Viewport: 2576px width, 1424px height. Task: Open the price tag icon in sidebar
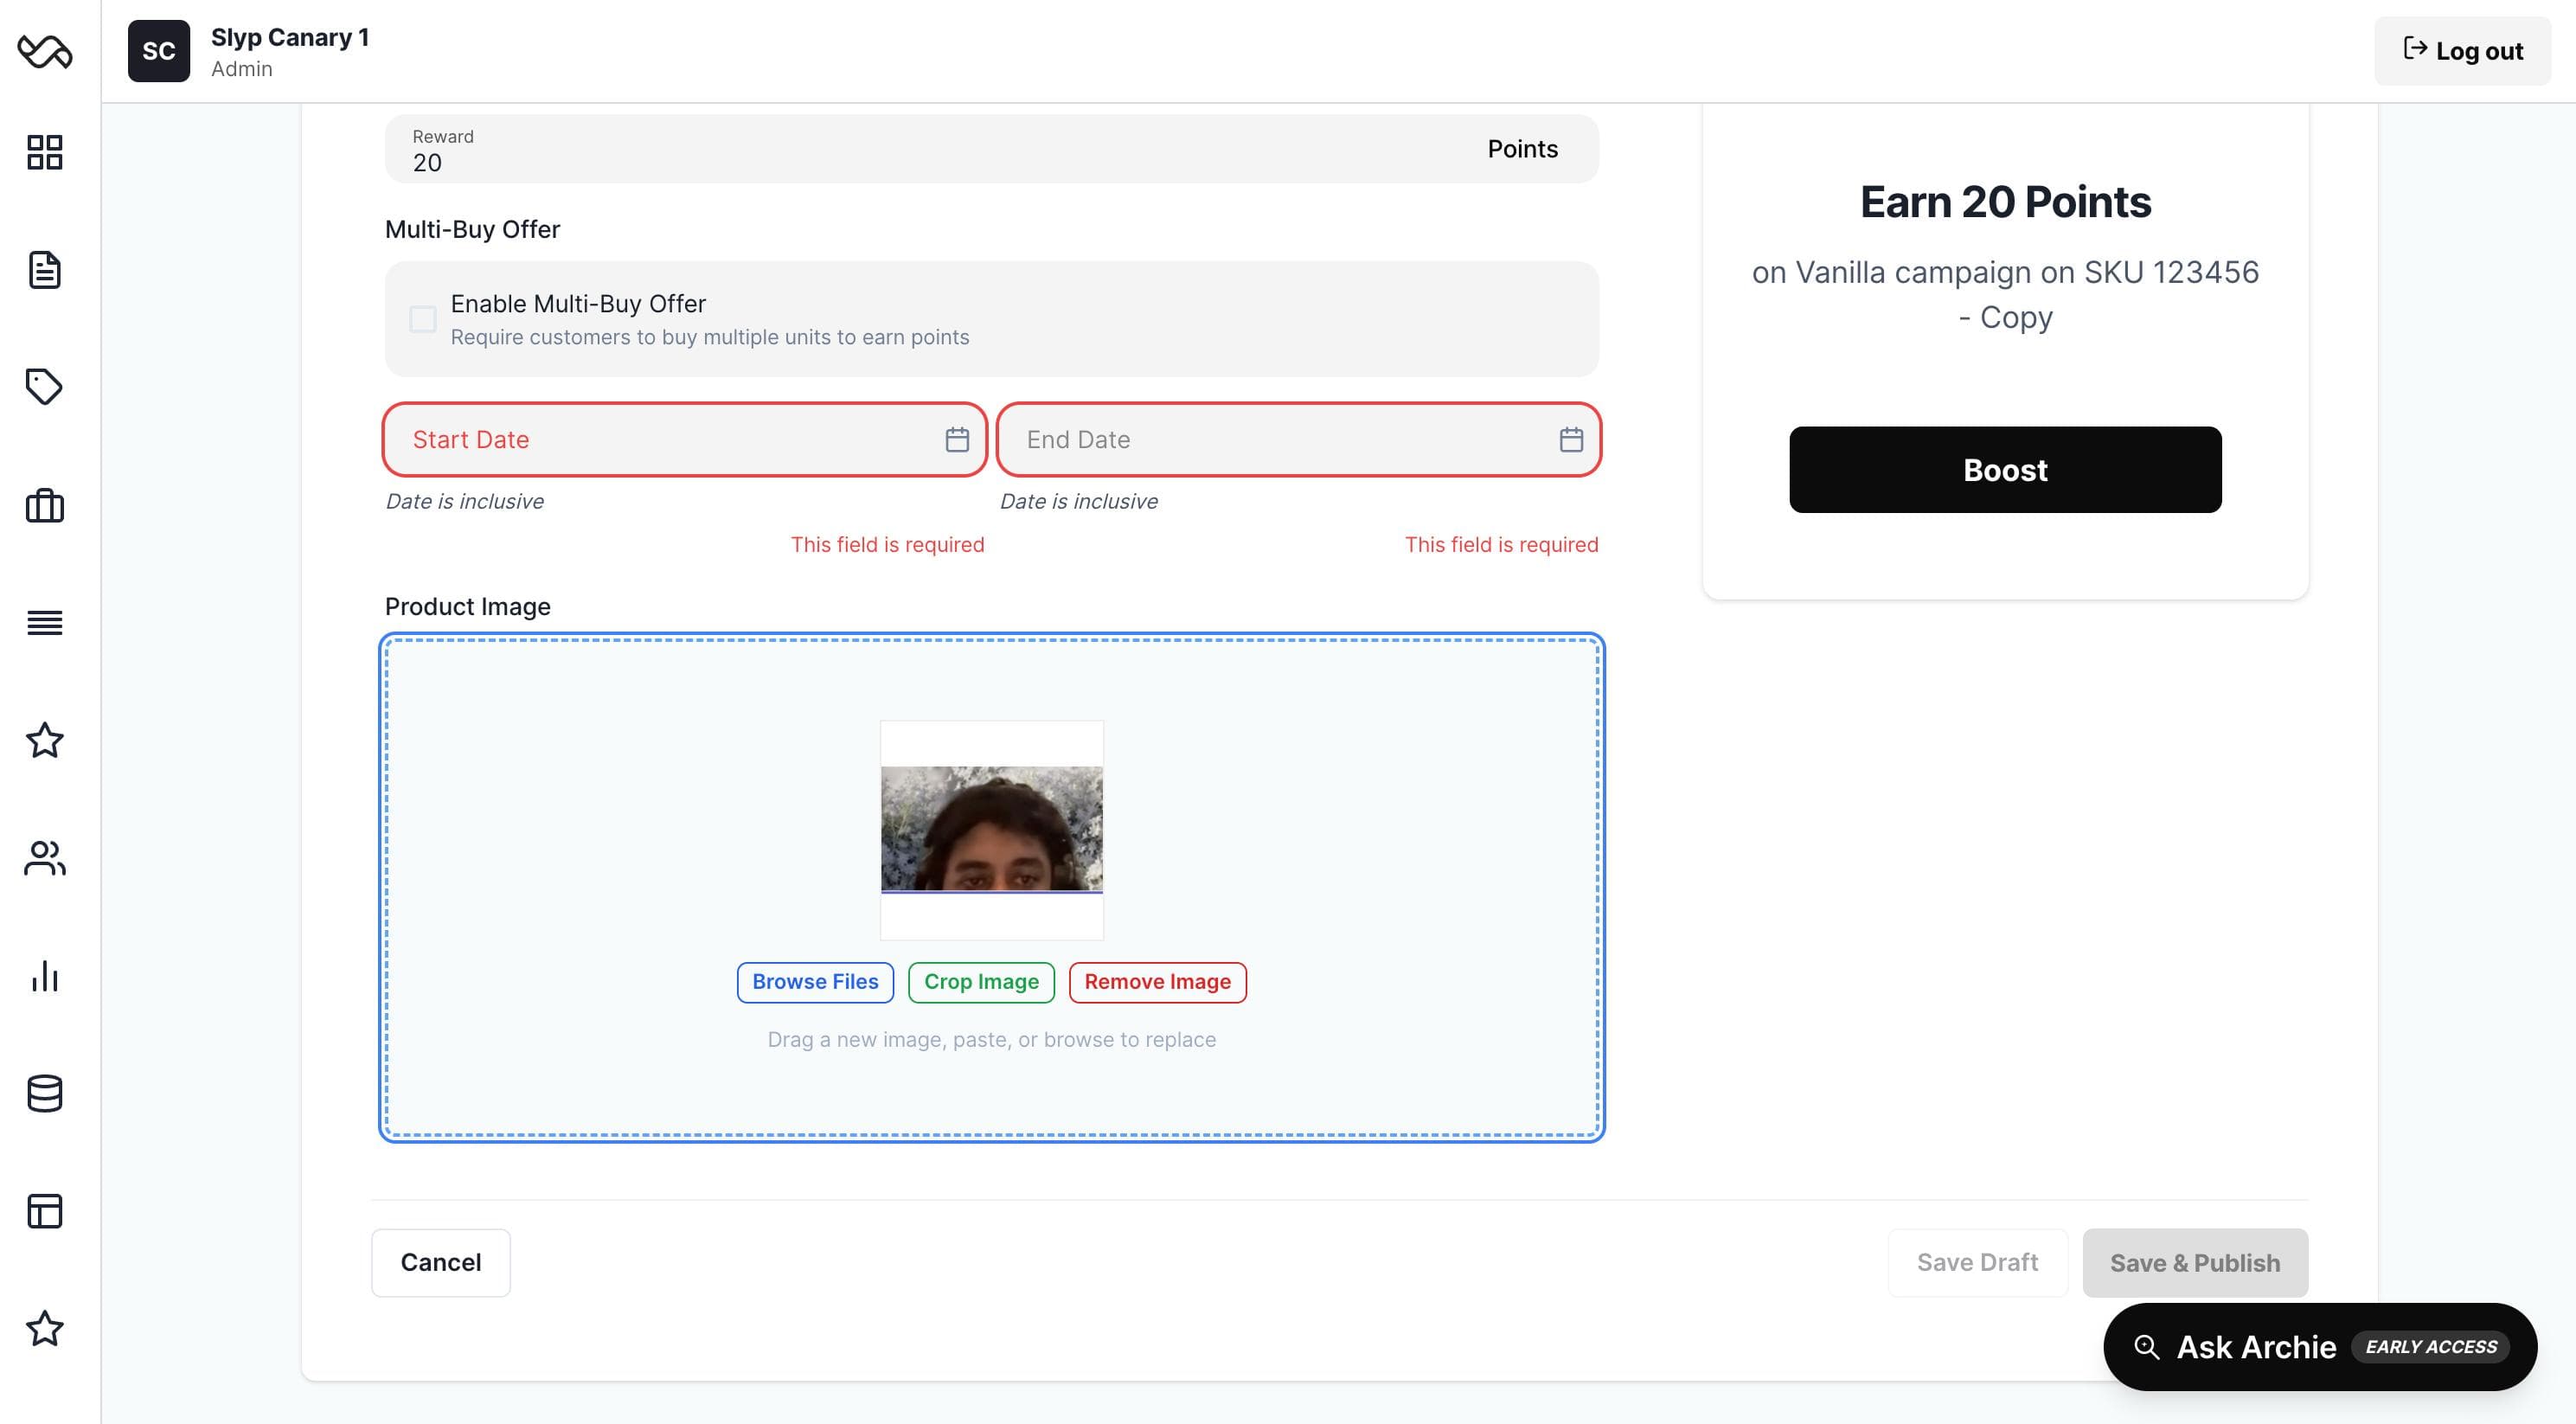pos(45,387)
